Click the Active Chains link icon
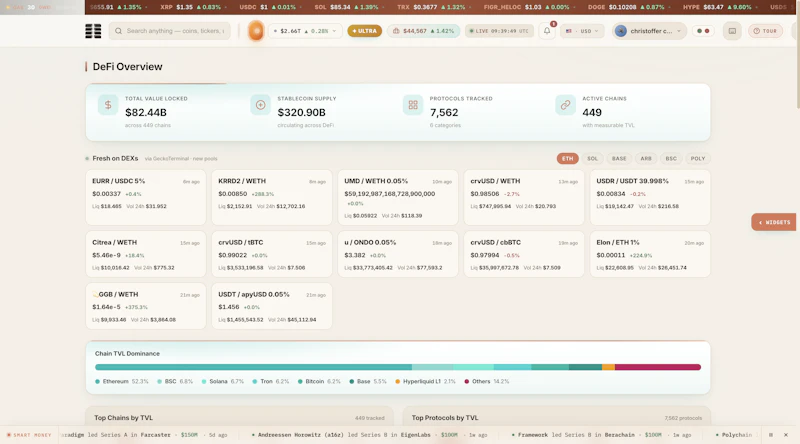 [565, 105]
